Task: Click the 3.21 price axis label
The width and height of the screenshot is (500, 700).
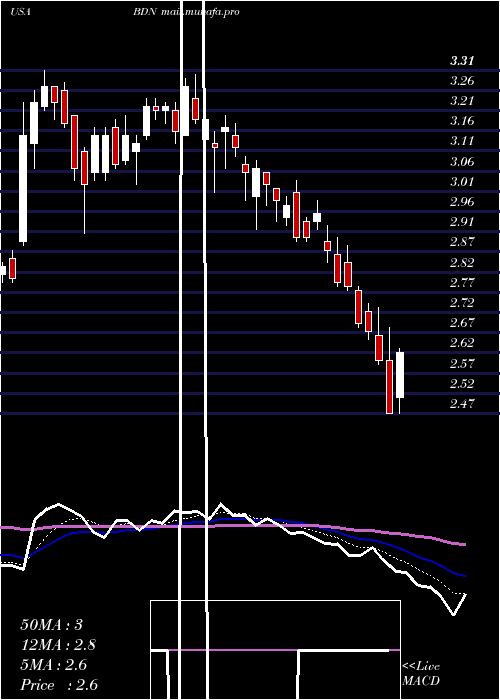Action: tap(462, 101)
